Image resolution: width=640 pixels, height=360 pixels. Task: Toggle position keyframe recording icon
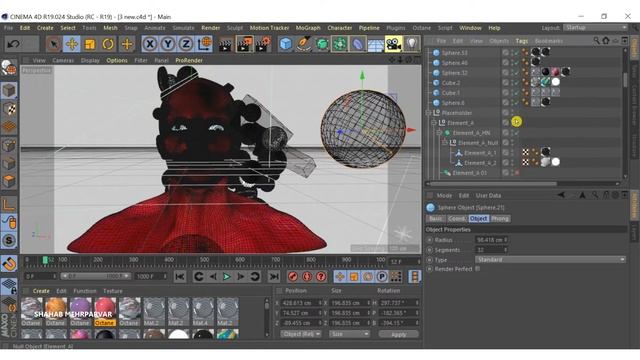340,277
